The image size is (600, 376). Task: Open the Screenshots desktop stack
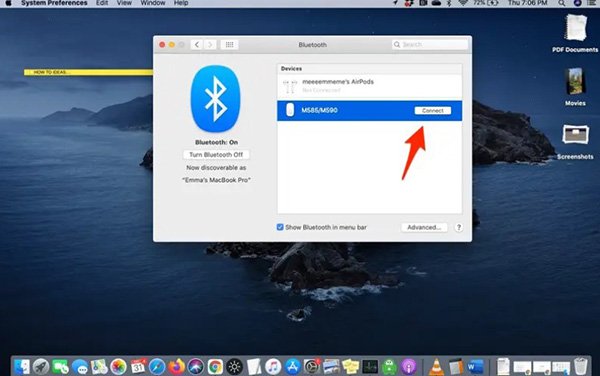click(575, 142)
